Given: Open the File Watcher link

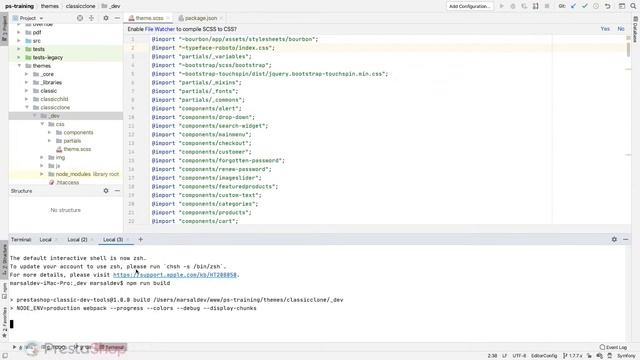Looking at the screenshot, I should point(160,29).
